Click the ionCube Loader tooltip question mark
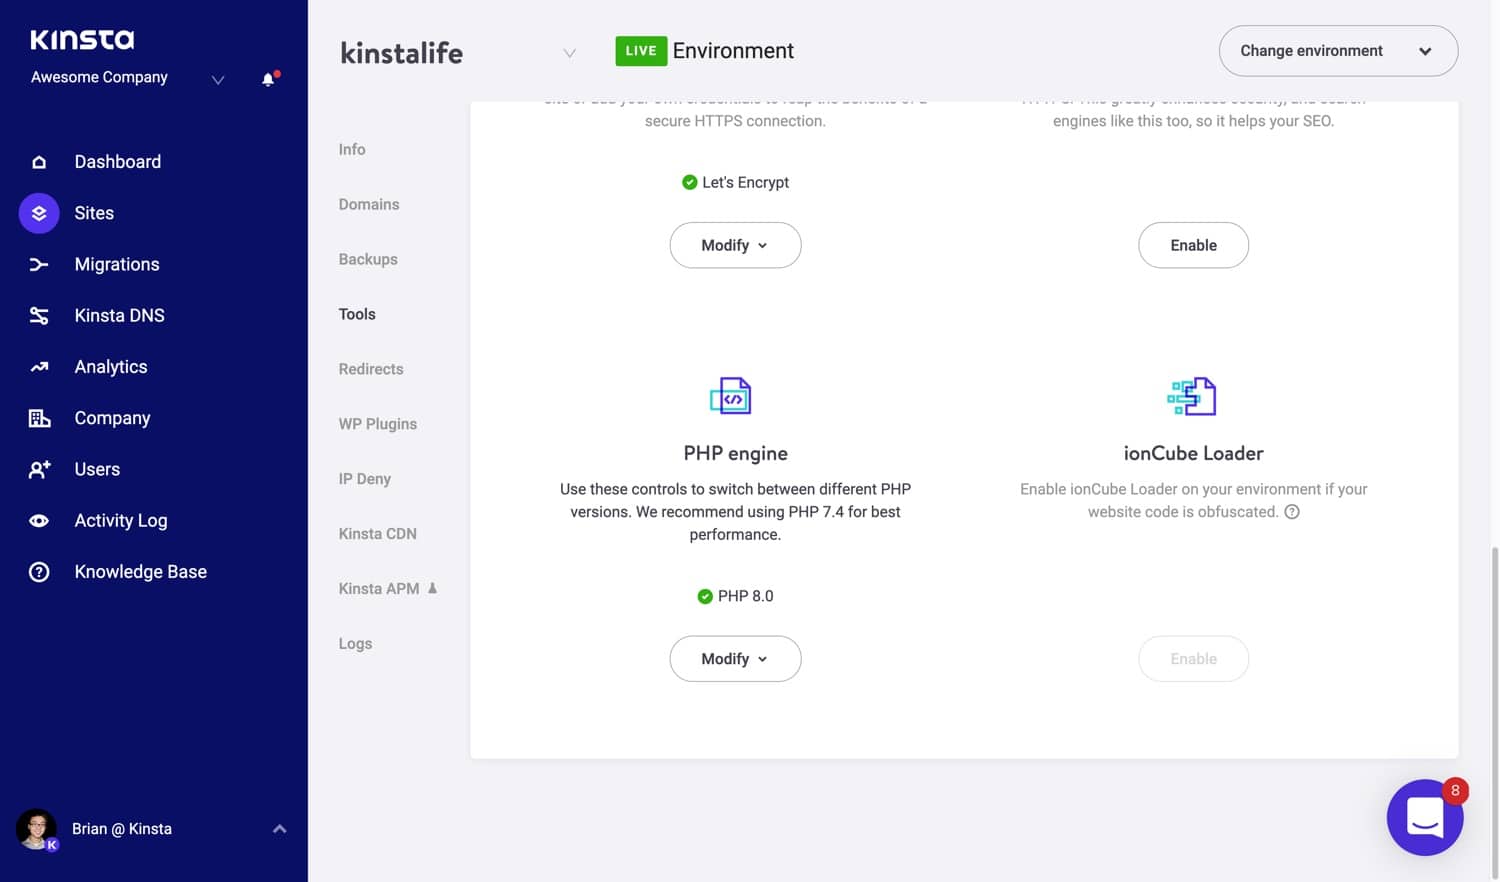The height and width of the screenshot is (882, 1500). pyautogui.click(x=1292, y=511)
